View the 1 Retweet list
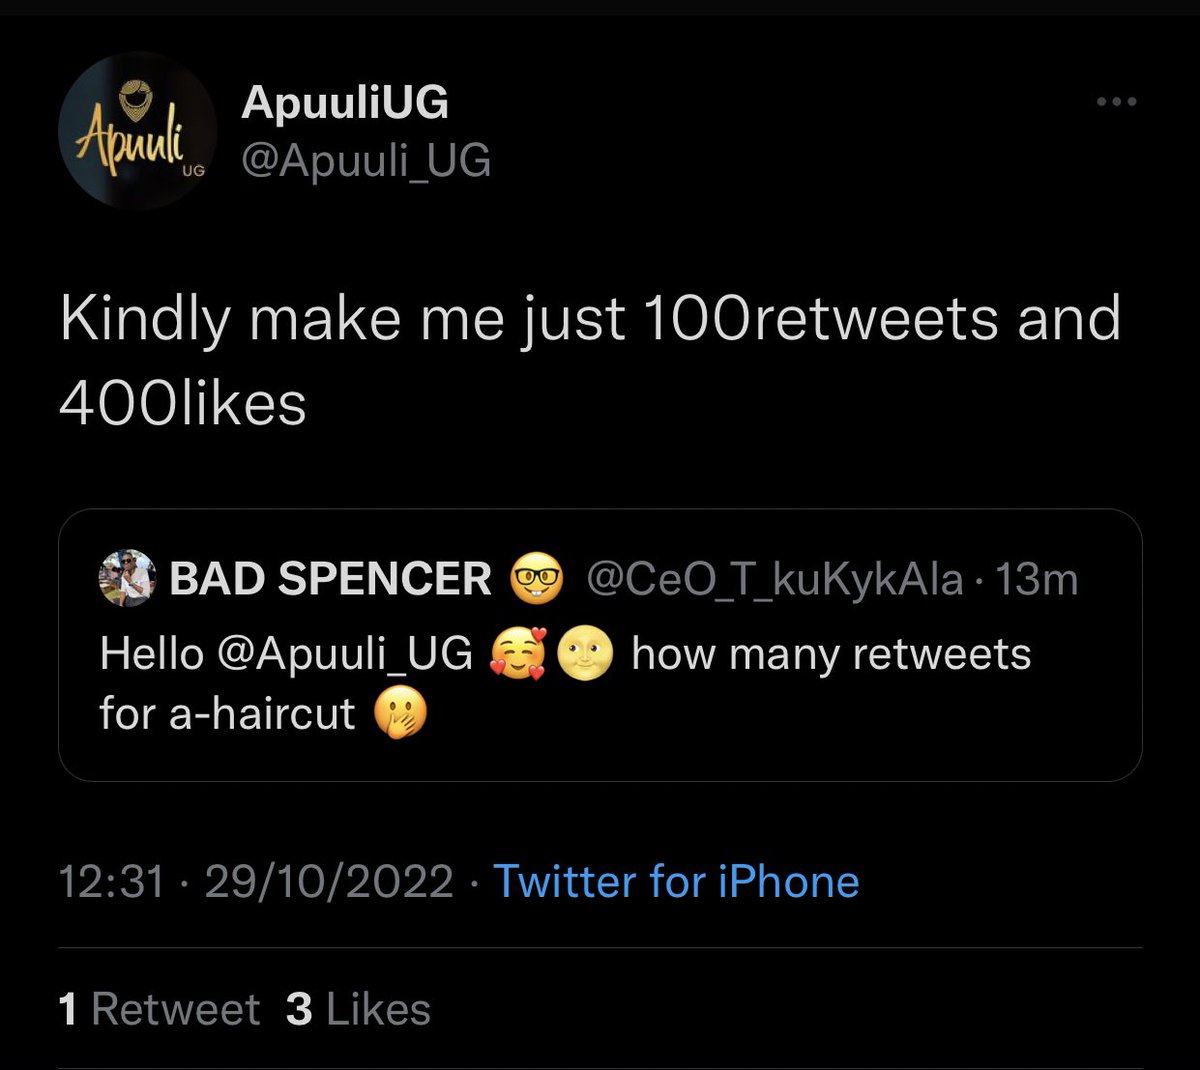 pos(159,1009)
